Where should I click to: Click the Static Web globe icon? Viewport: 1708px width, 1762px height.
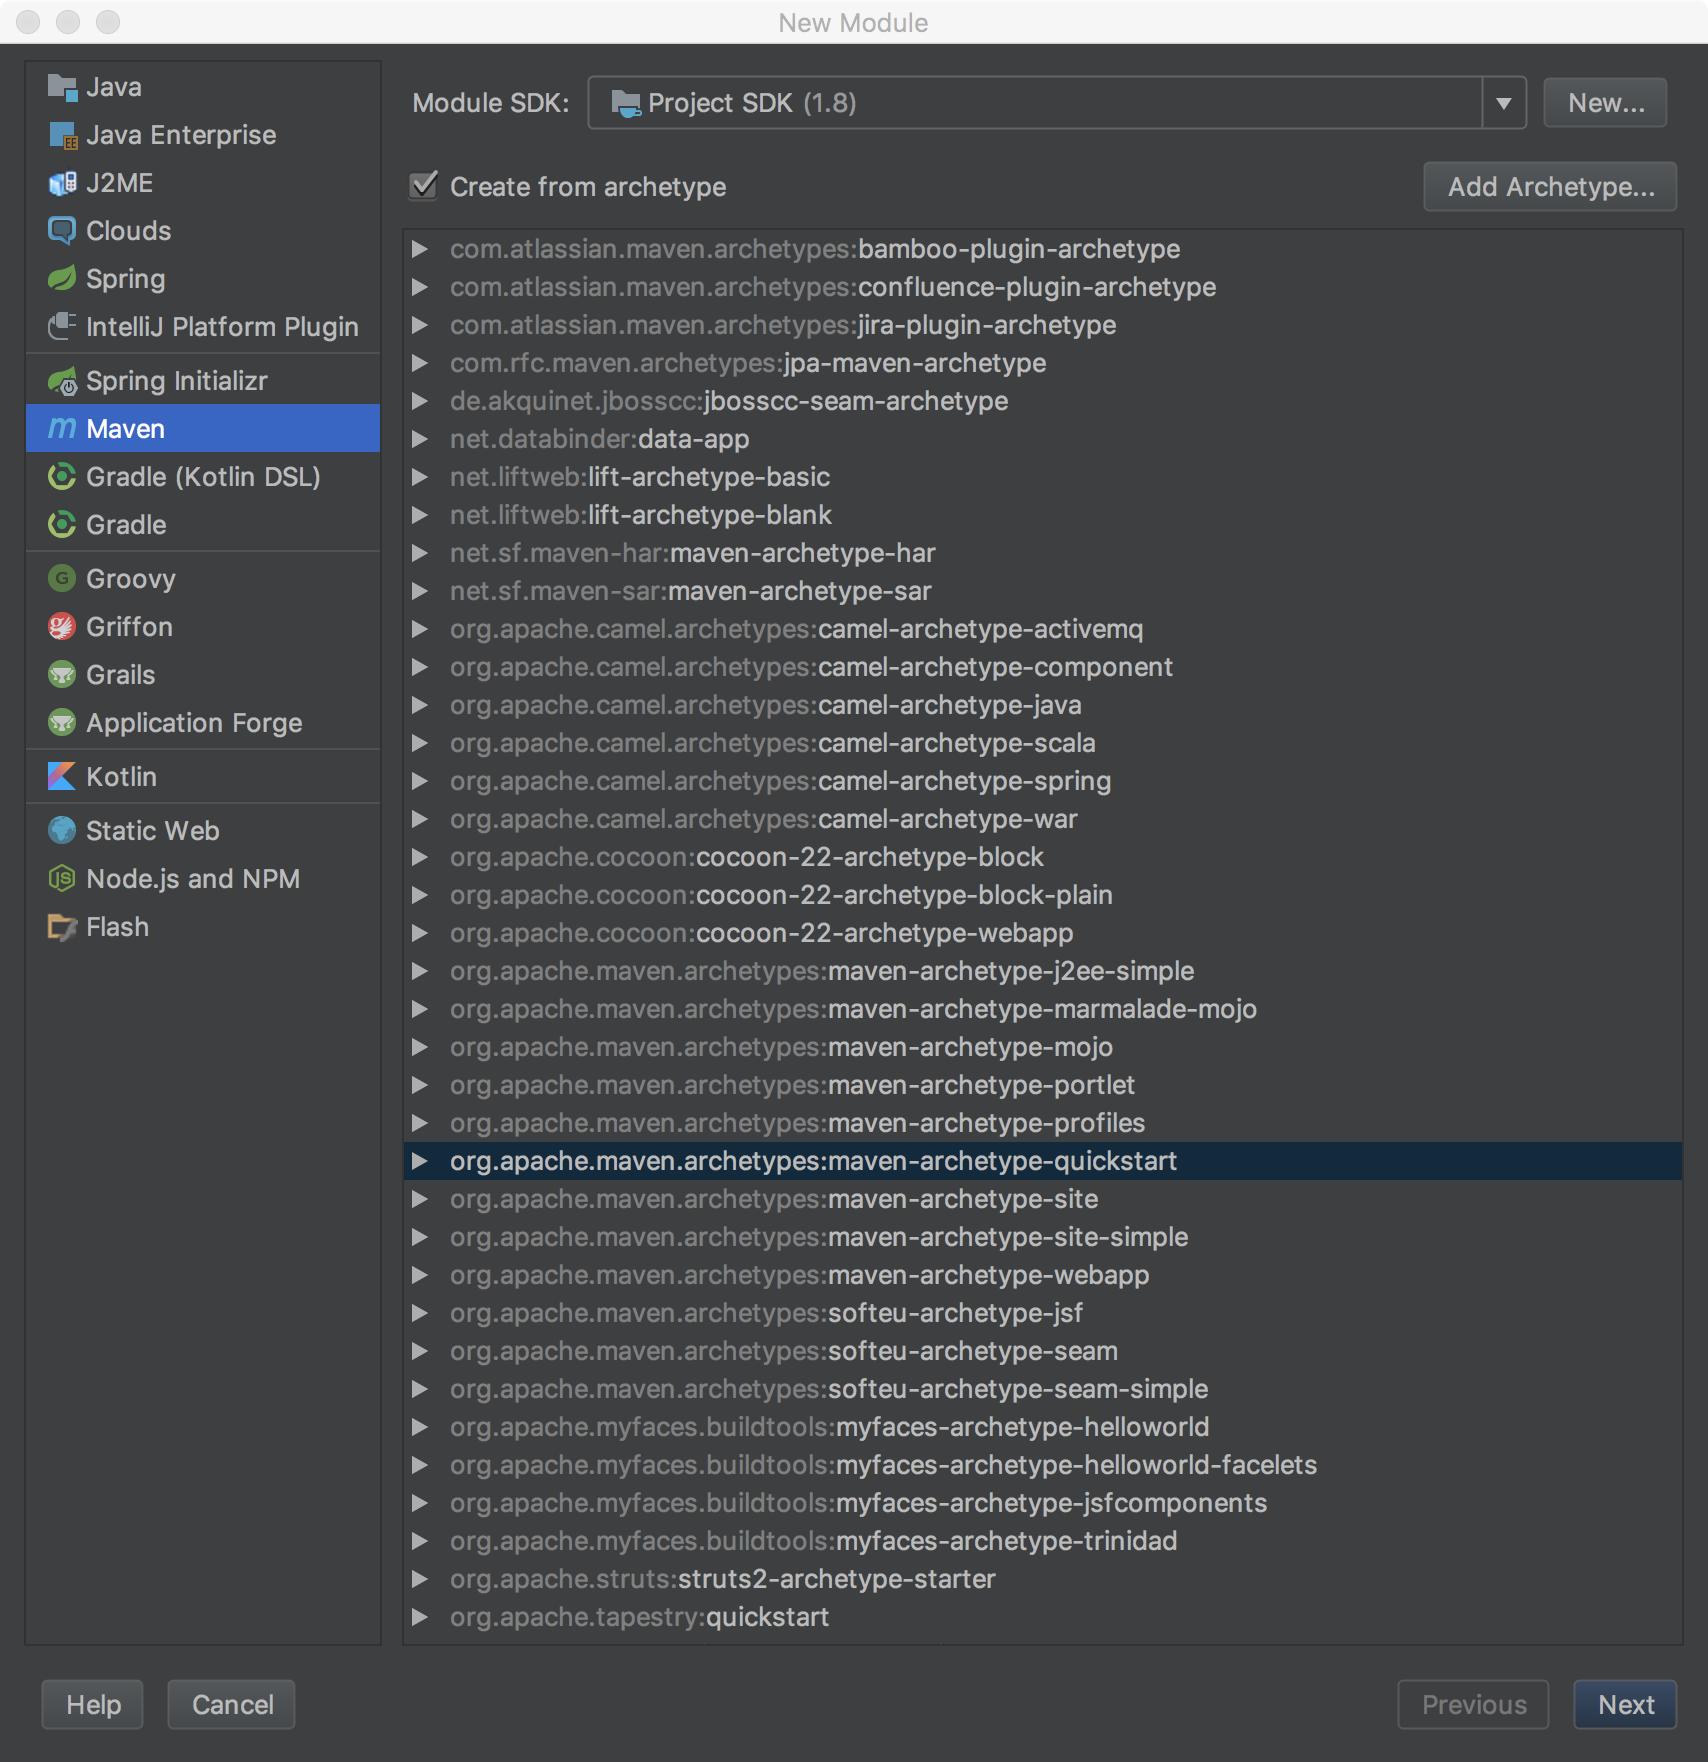pos(62,831)
